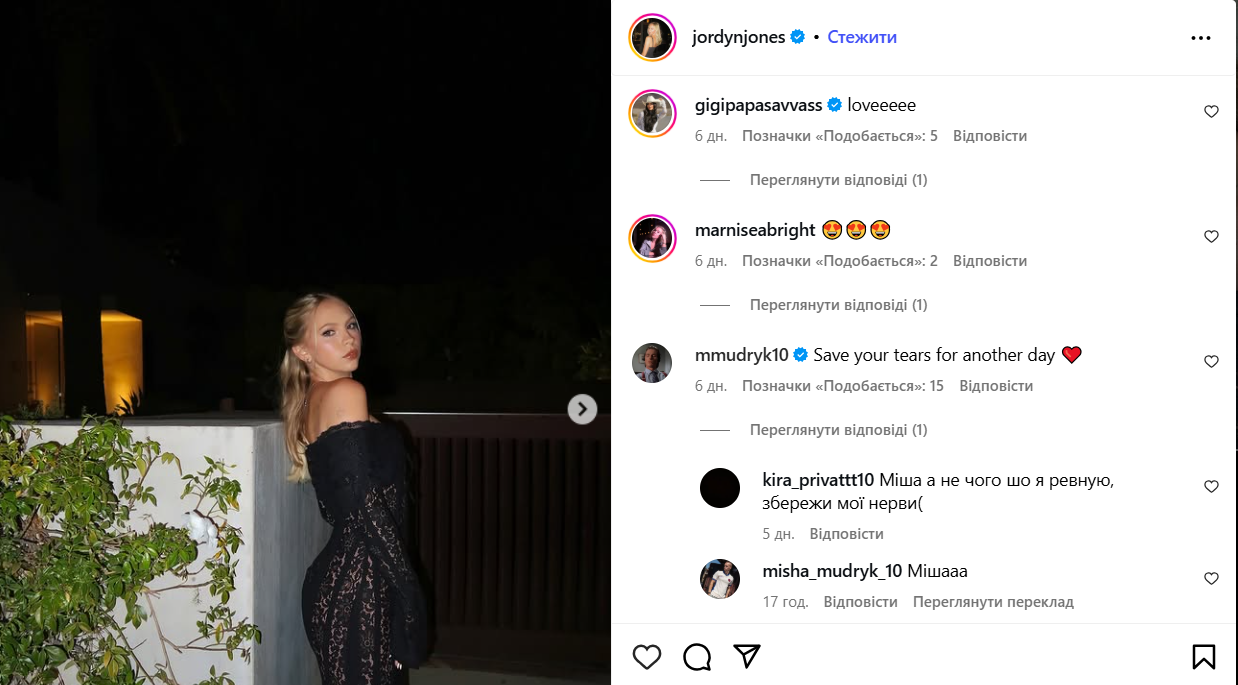The image size is (1238, 685).
Task: Like marniseabright's comment
Action: click(1211, 237)
